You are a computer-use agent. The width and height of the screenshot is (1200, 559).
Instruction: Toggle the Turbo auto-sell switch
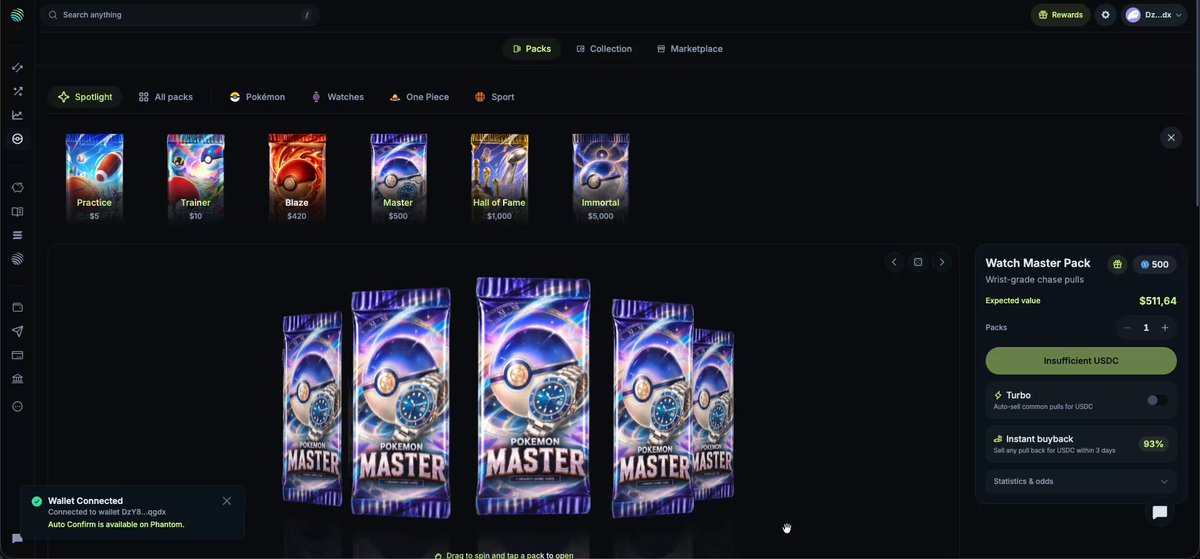point(1156,400)
